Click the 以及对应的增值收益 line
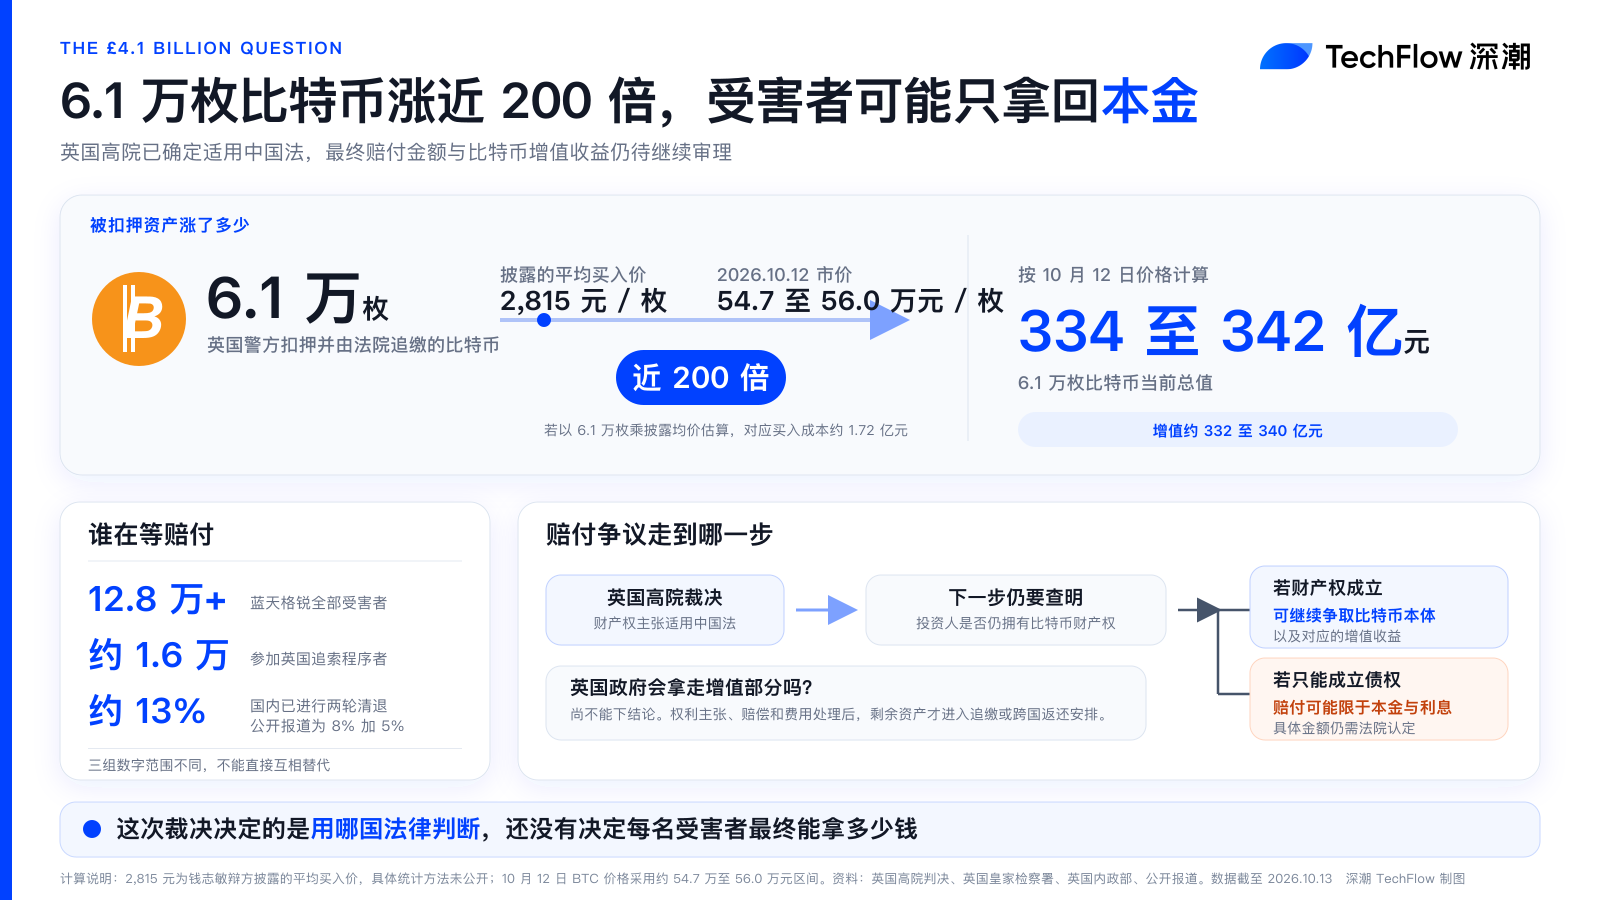The image size is (1600, 900). pos(1337,636)
